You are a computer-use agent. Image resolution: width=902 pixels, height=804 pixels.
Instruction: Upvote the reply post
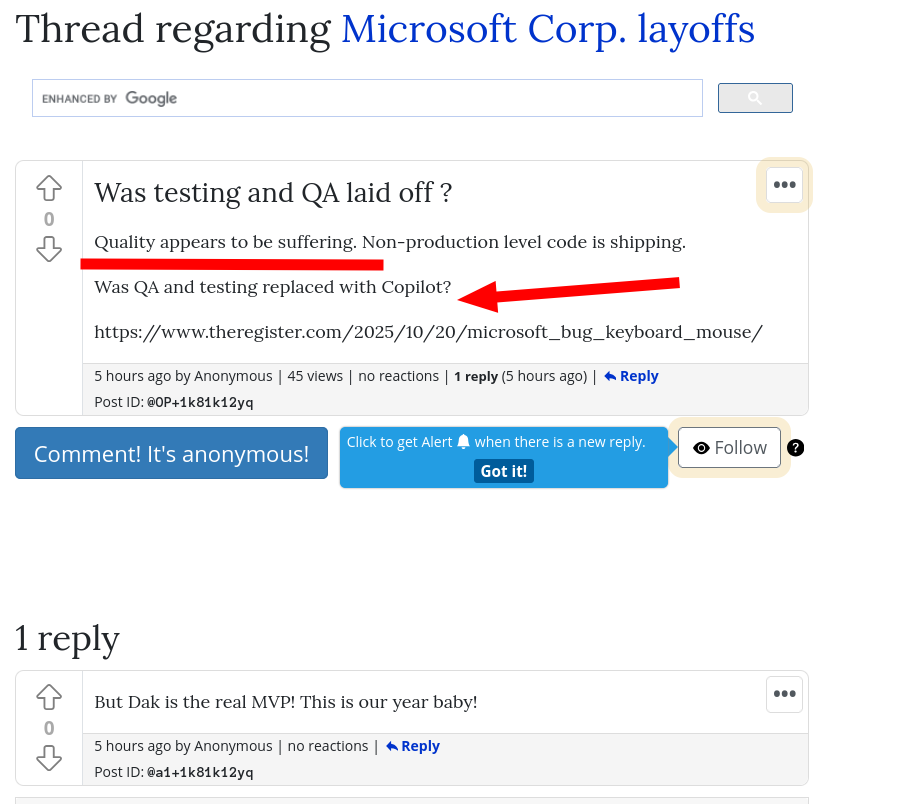pyautogui.click(x=48, y=697)
